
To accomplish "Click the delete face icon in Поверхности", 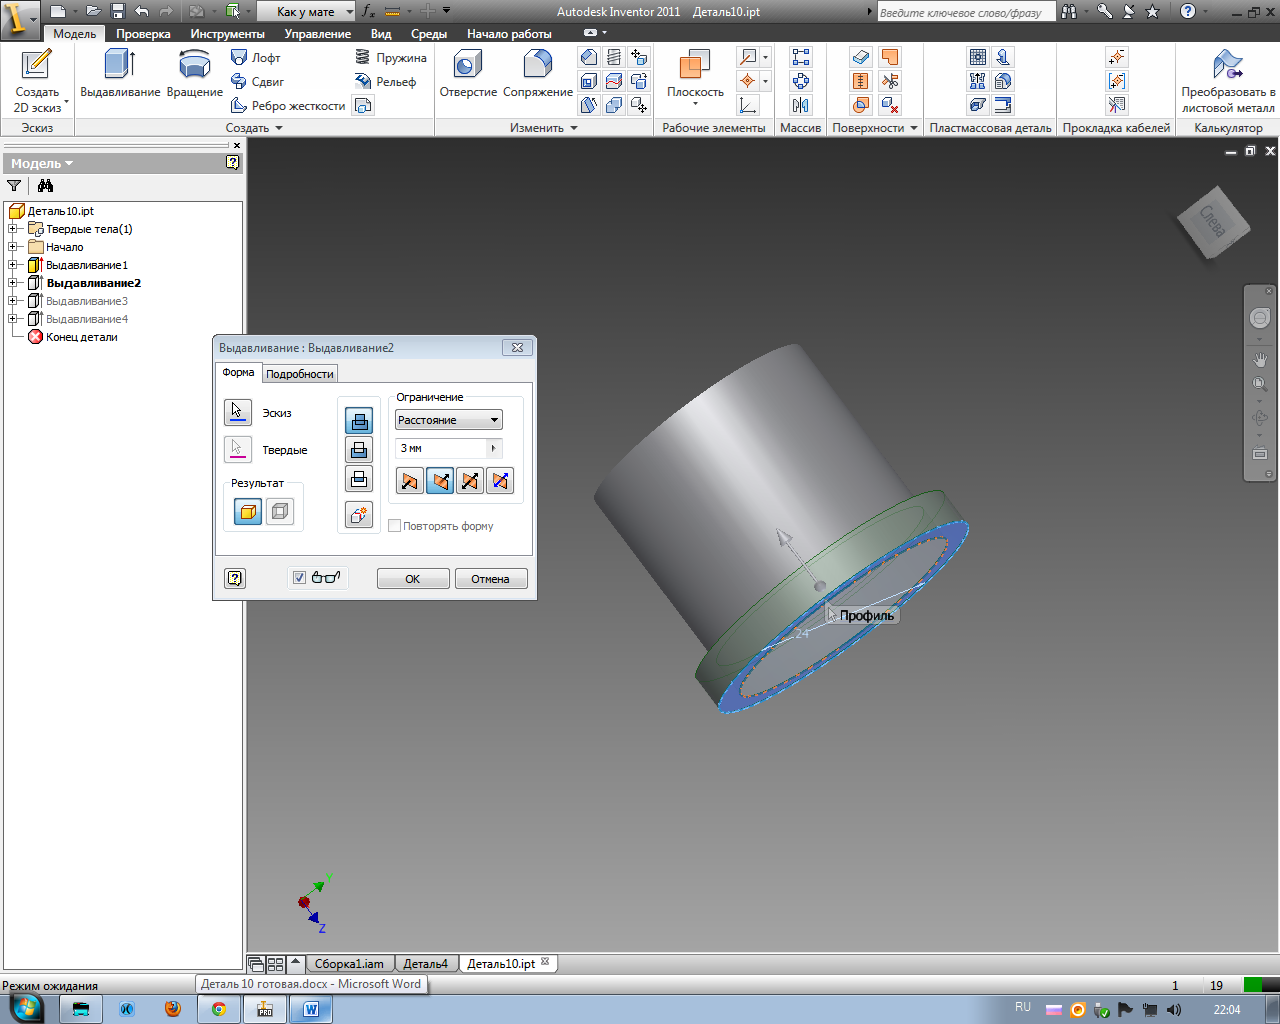I will (x=890, y=105).
